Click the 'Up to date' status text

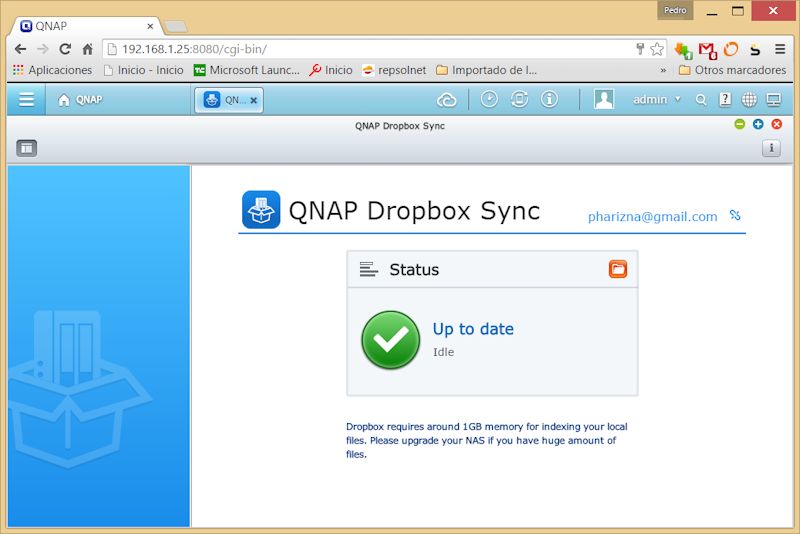(x=473, y=329)
